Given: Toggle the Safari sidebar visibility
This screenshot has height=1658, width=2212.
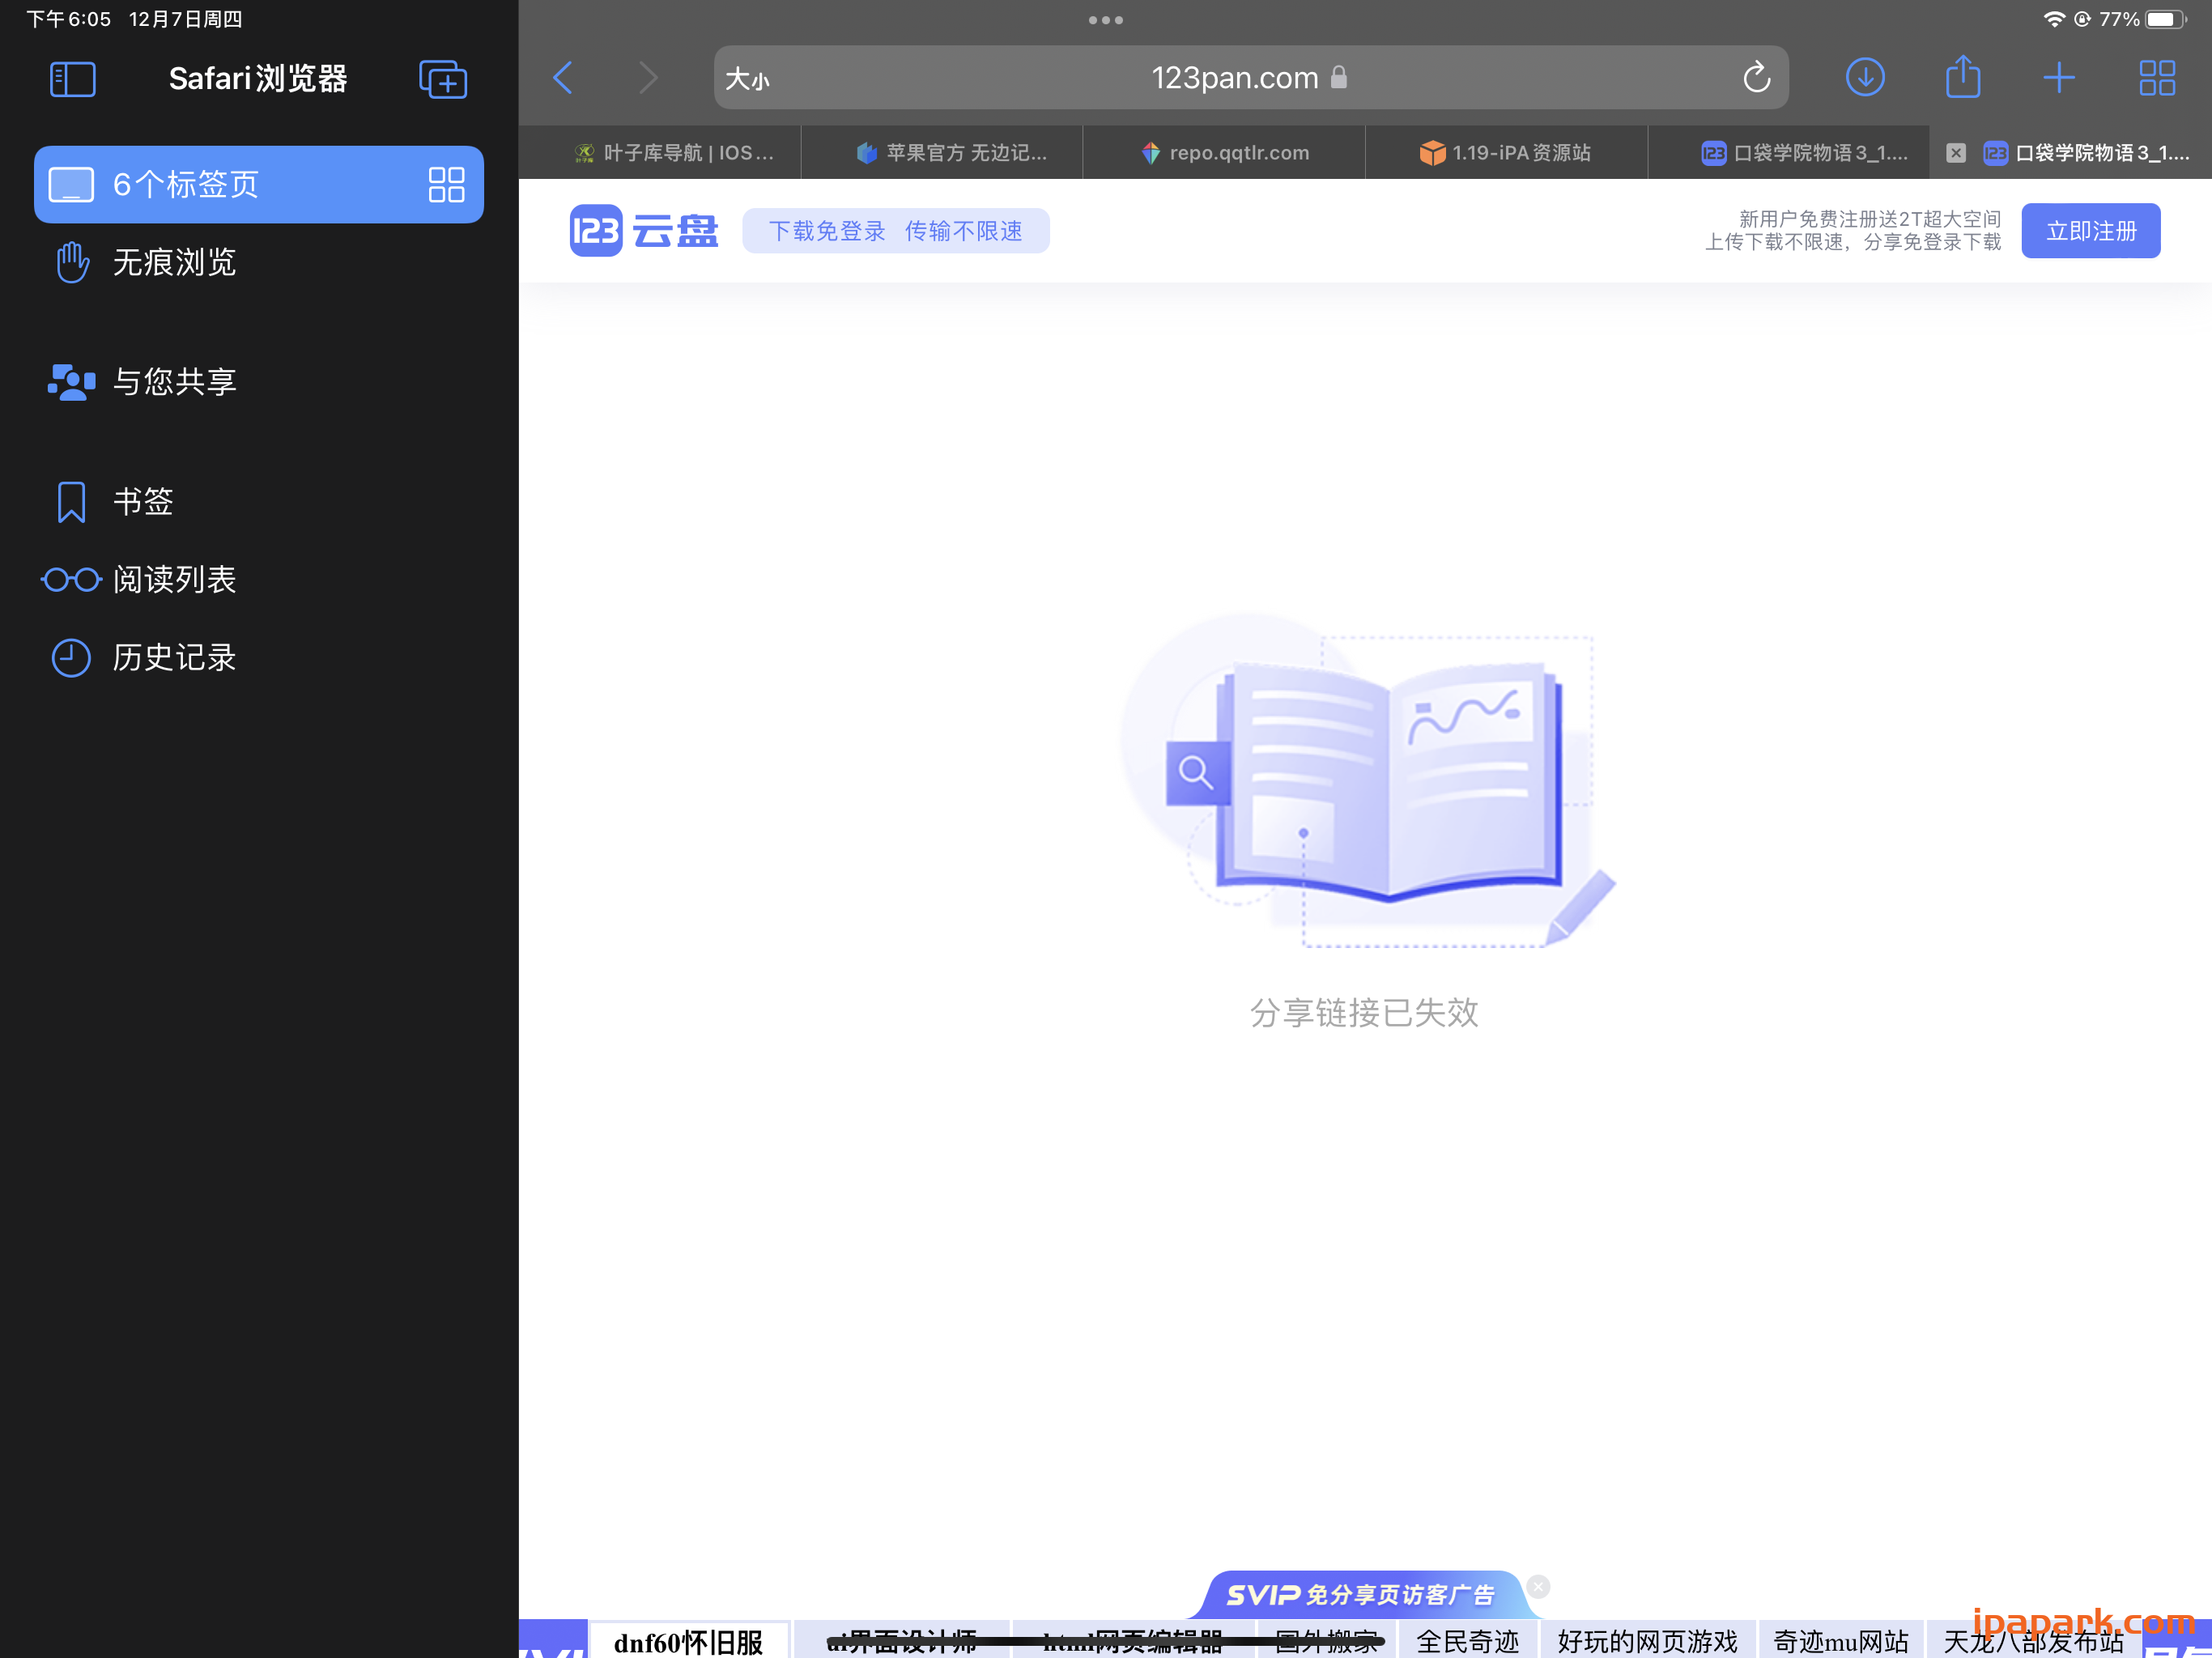Looking at the screenshot, I should pyautogui.click(x=72, y=79).
